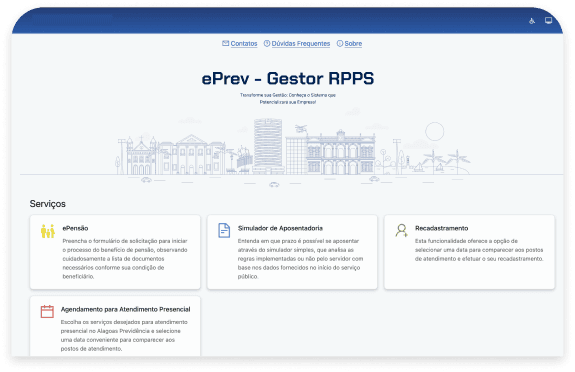Screen dimensions: 575x372
Task: Click the envelope icon beside Contatos
Action: (226, 43)
